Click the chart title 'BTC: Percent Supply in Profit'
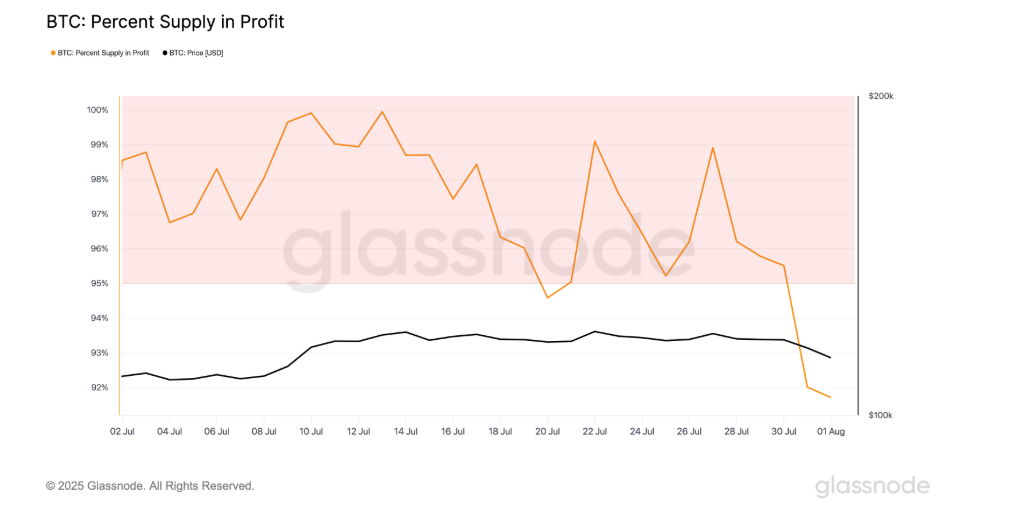 click(165, 21)
